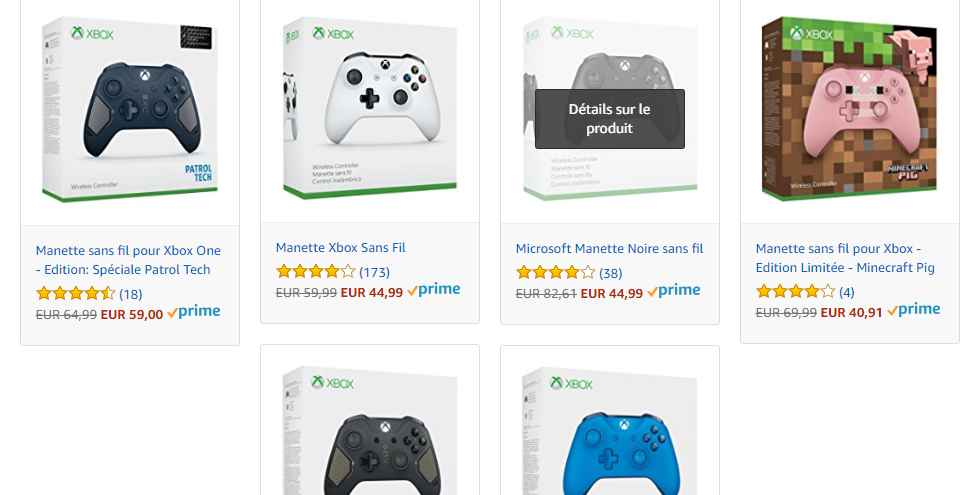Viewport: 963px width, 495px height.
Task: Click star rating of Manette Xbox Sans Fil
Action: (316, 271)
